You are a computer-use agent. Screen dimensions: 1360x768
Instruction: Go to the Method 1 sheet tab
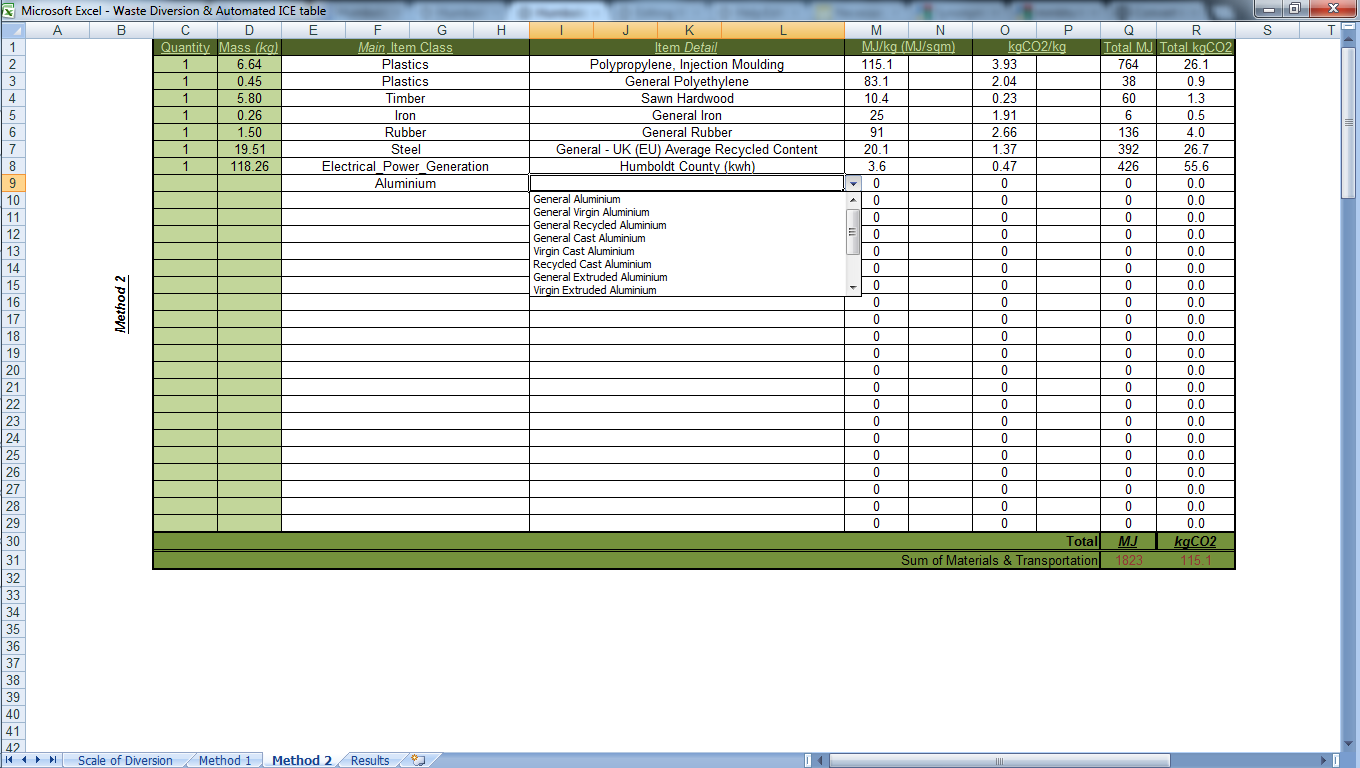click(225, 761)
